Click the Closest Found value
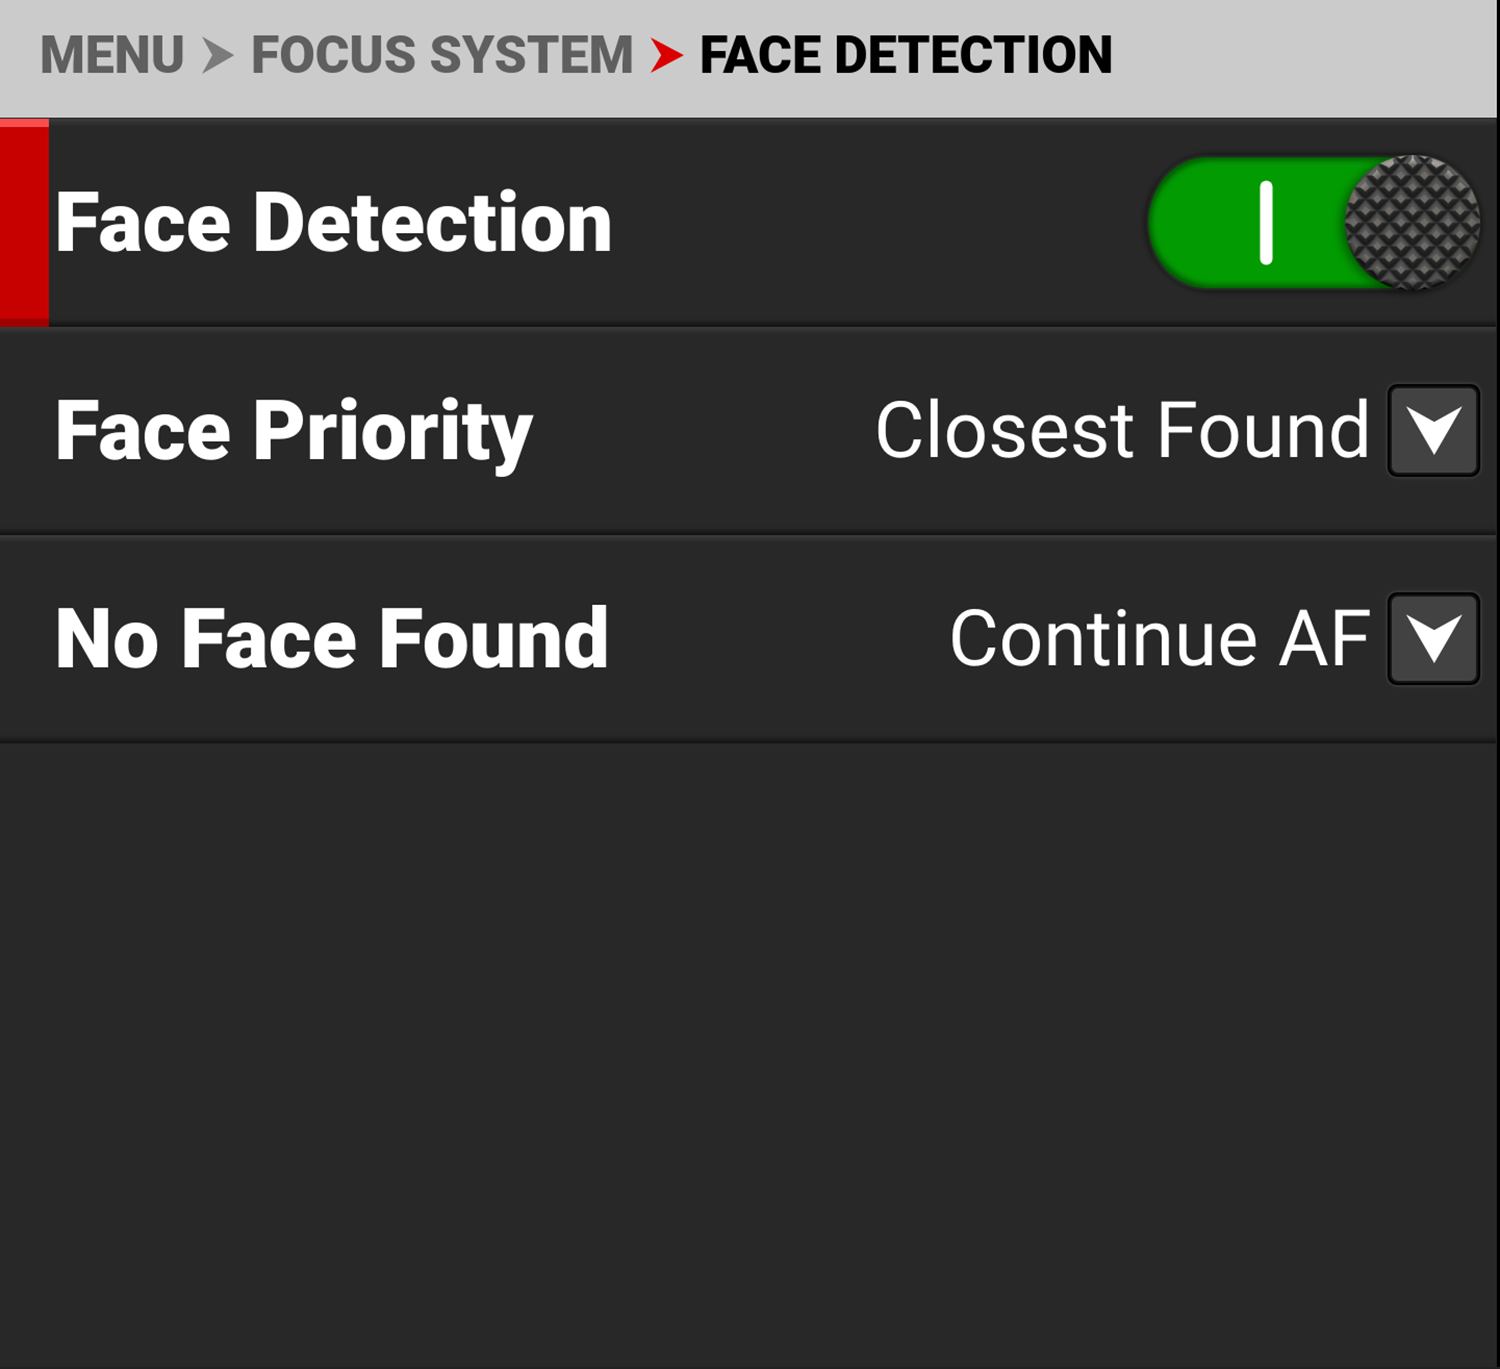Image resolution: width=1500 pixels, height=1369 pixels. click(1121, 431)
